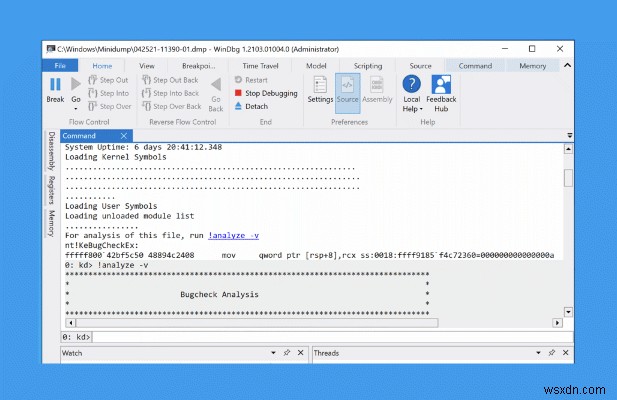This screenshot has width=617, height=400.
Task: Click Step Into Back
Action: point(171,93)
